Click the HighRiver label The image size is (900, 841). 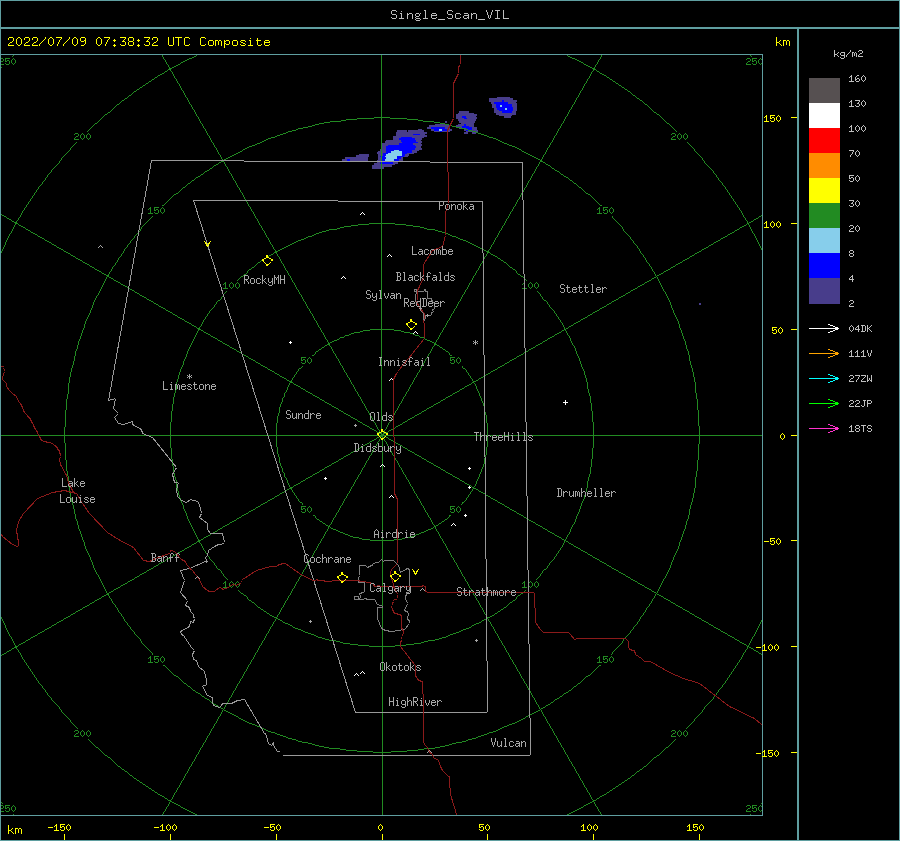415,702
